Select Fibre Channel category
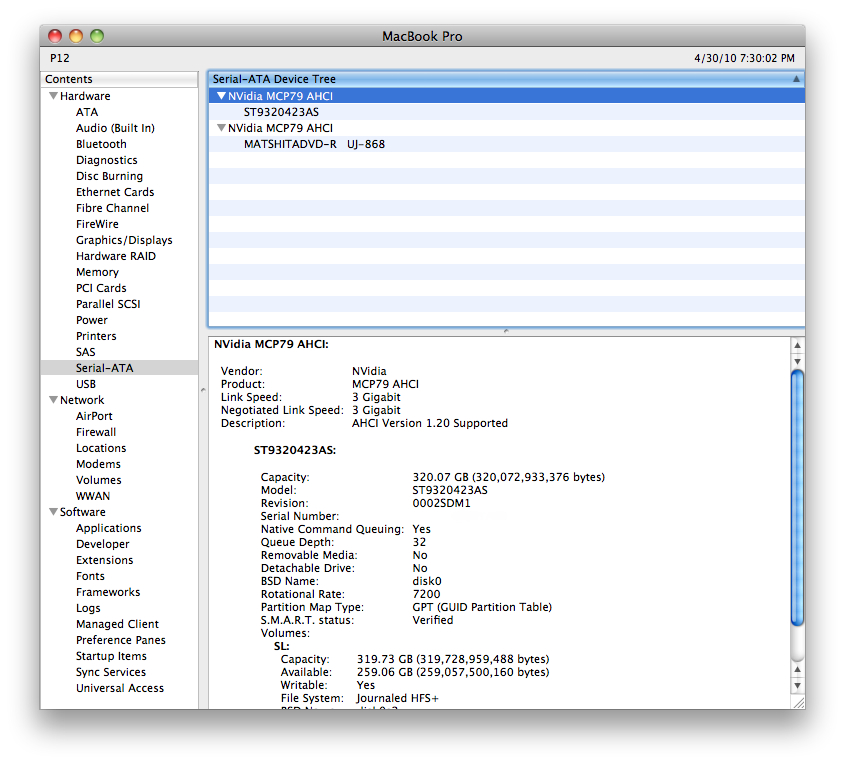 [112, 208]
